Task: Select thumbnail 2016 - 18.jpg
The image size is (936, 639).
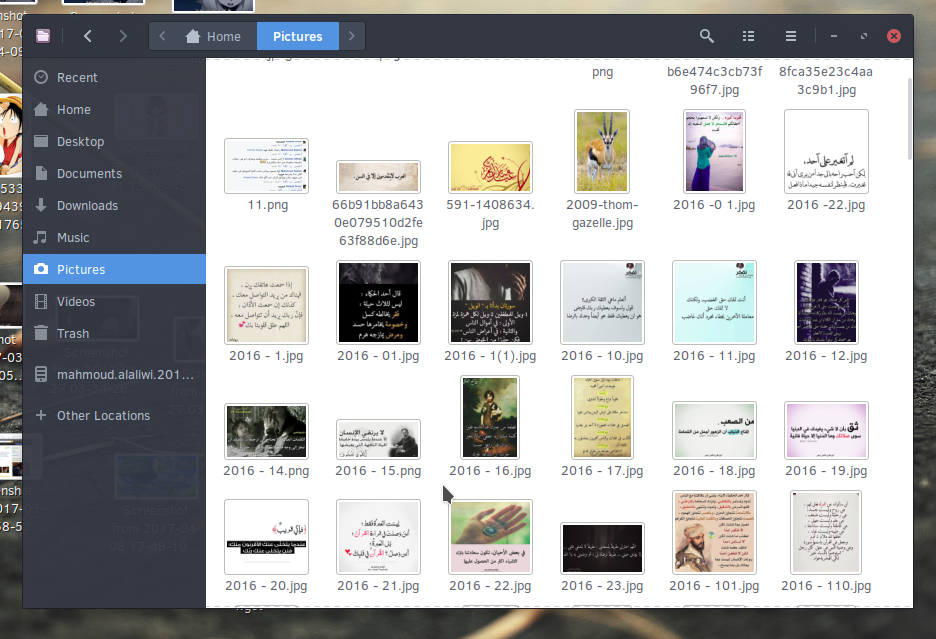Action: coord(714,431)
